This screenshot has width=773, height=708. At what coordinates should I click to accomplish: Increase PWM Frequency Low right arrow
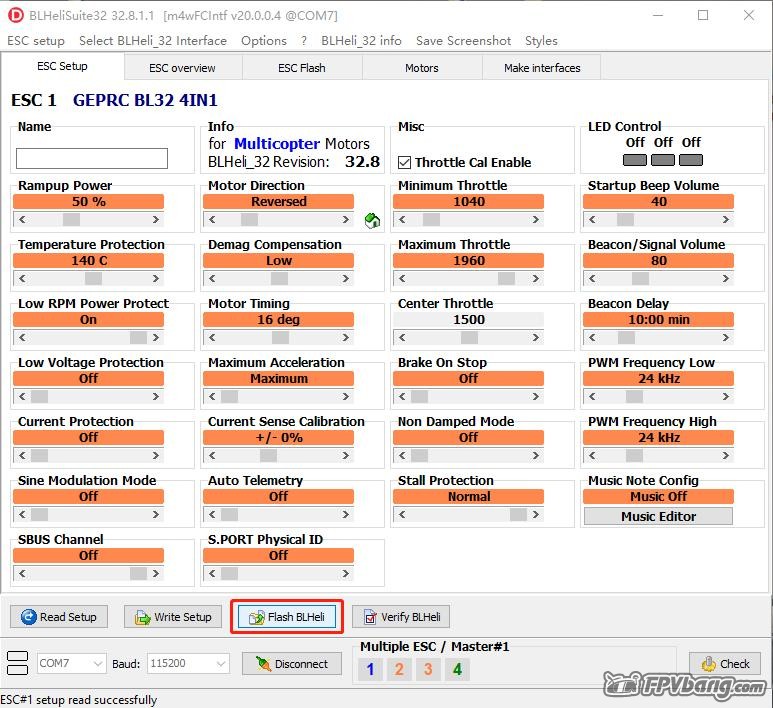pos(726,396)
